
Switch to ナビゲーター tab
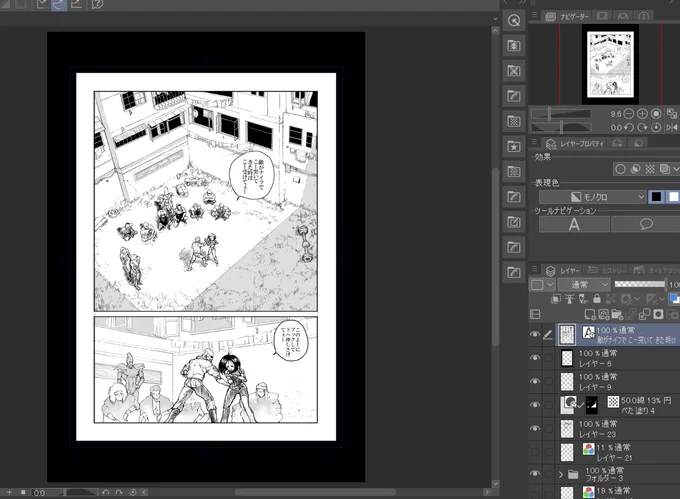567,16
